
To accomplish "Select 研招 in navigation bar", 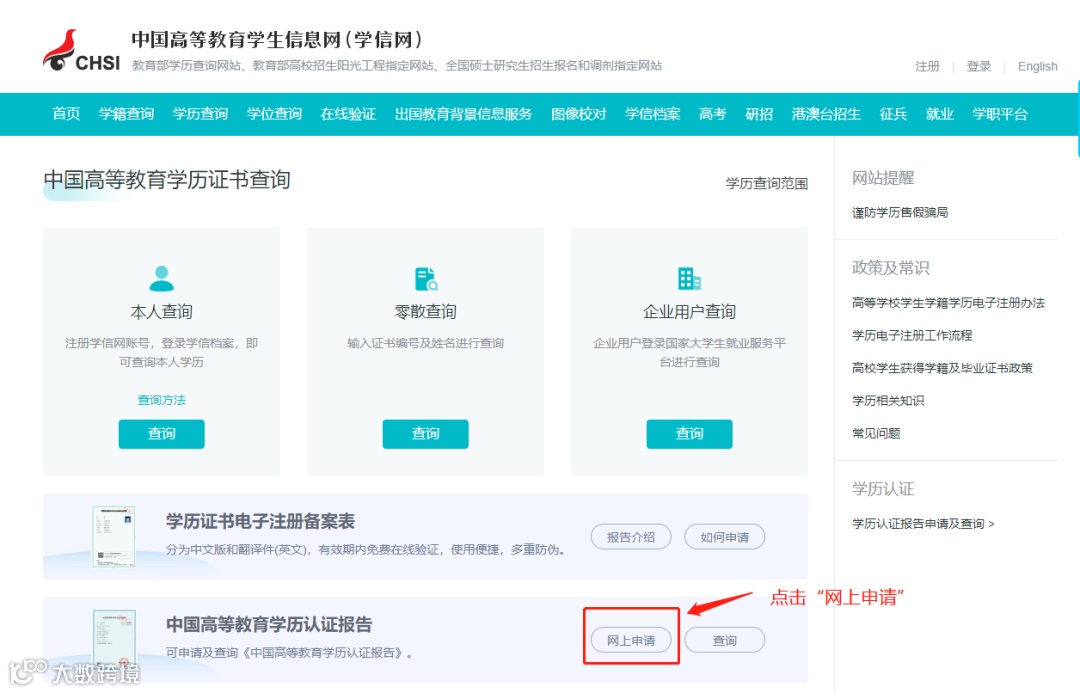I will click(759, 114).
